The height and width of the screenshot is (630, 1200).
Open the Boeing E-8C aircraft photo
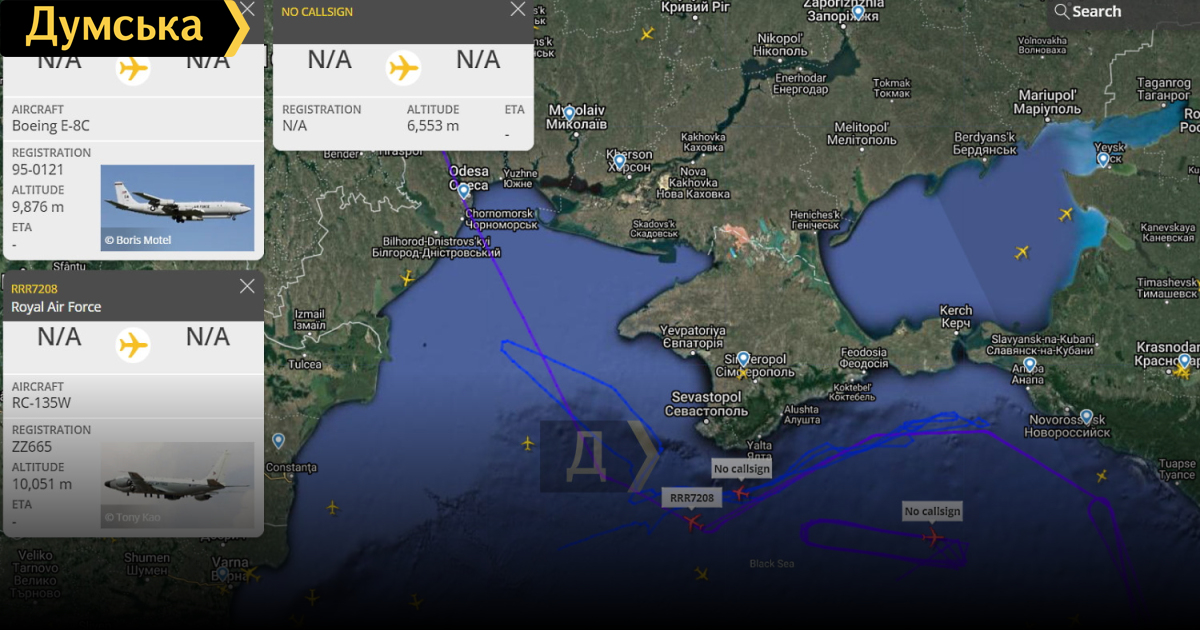(x=178, y=207)
